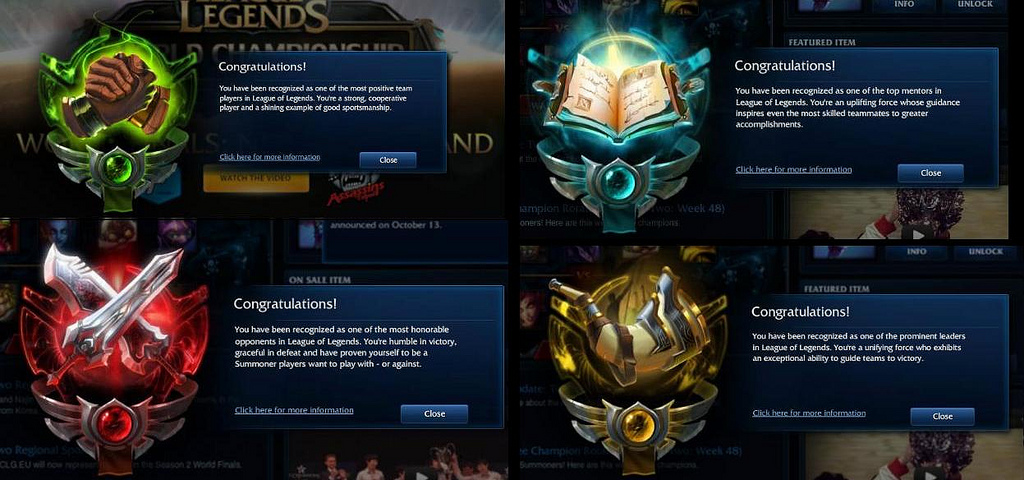The image size is (1024, 480).
Task: Click the green gem below the teamwork crest
Action: coord(120,169)
